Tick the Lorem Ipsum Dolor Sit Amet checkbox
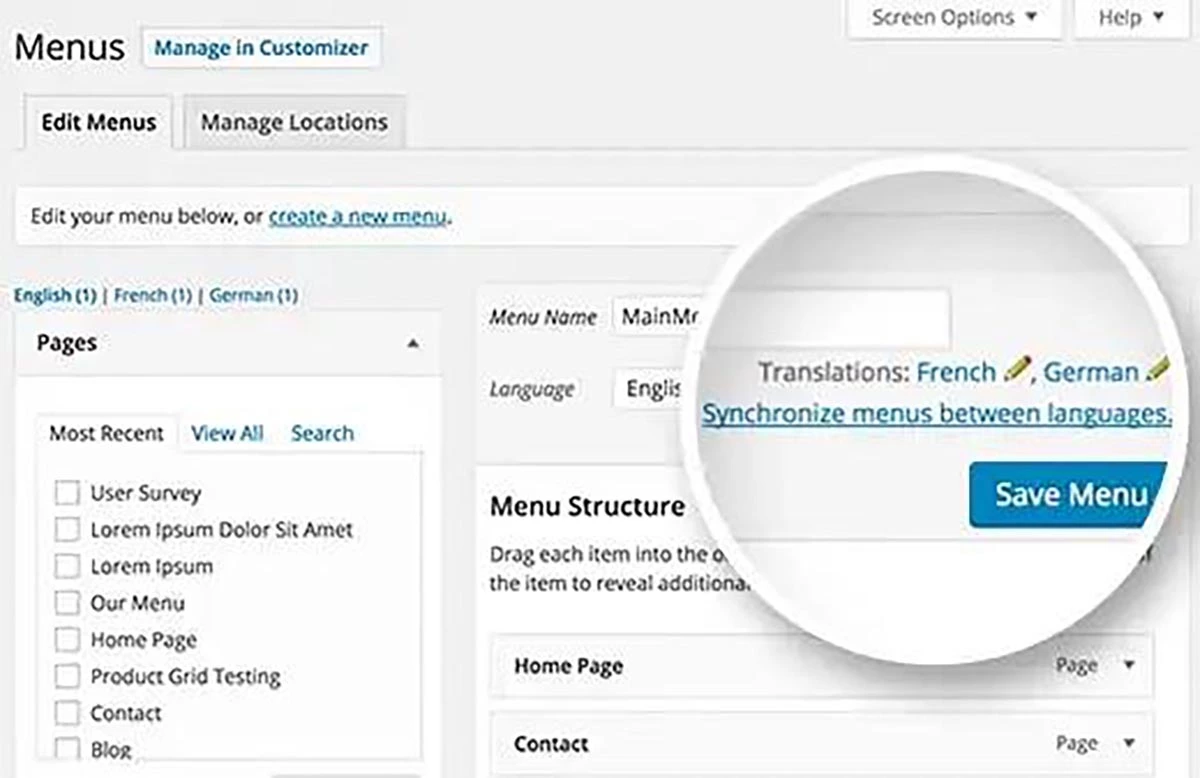The height and width of the screenshot is (778, 1200). tap(67, 529)
